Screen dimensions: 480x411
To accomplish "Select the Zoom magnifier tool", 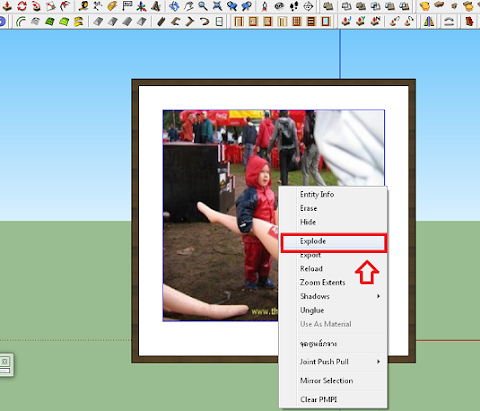I will pos(203,6).
